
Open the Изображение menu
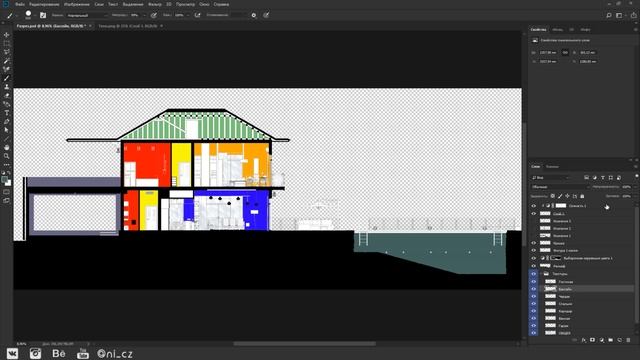76,4
